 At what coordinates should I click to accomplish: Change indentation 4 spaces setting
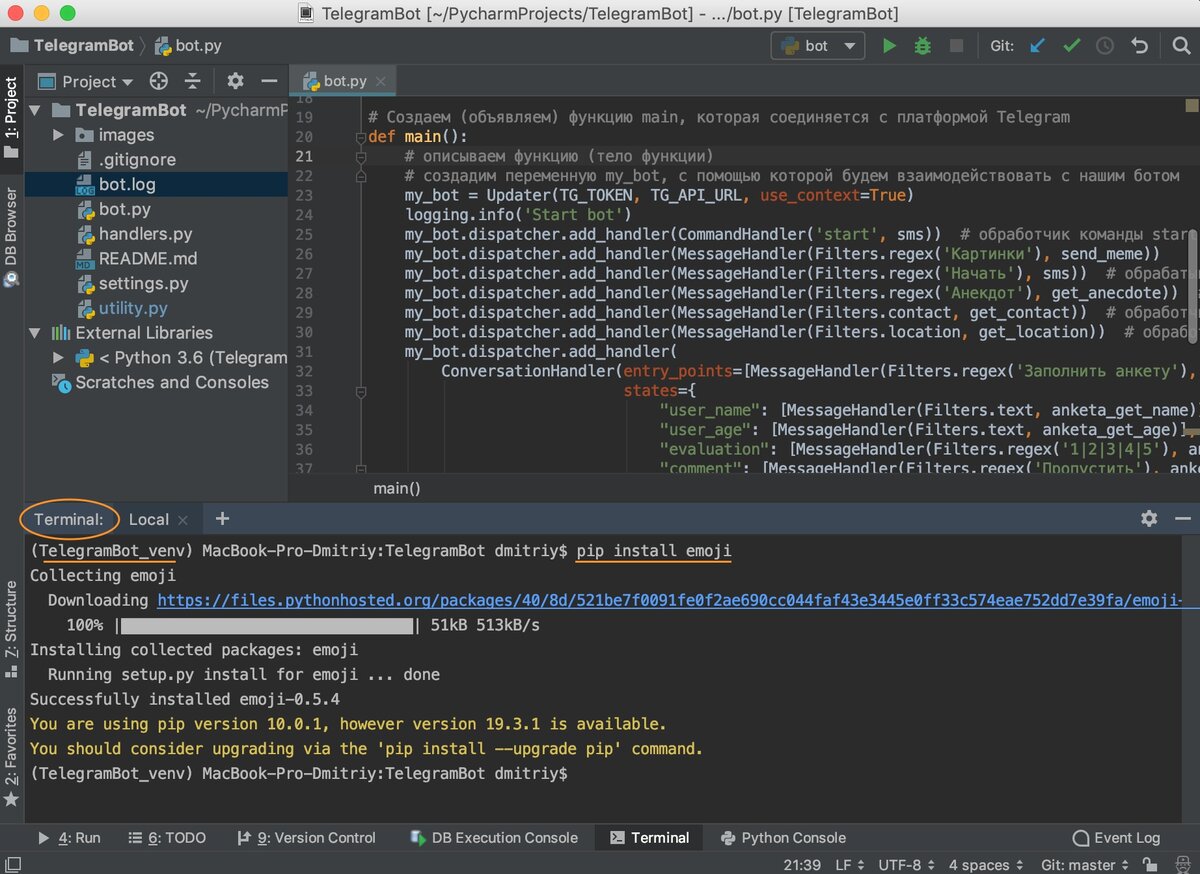(x=986, y=865)
